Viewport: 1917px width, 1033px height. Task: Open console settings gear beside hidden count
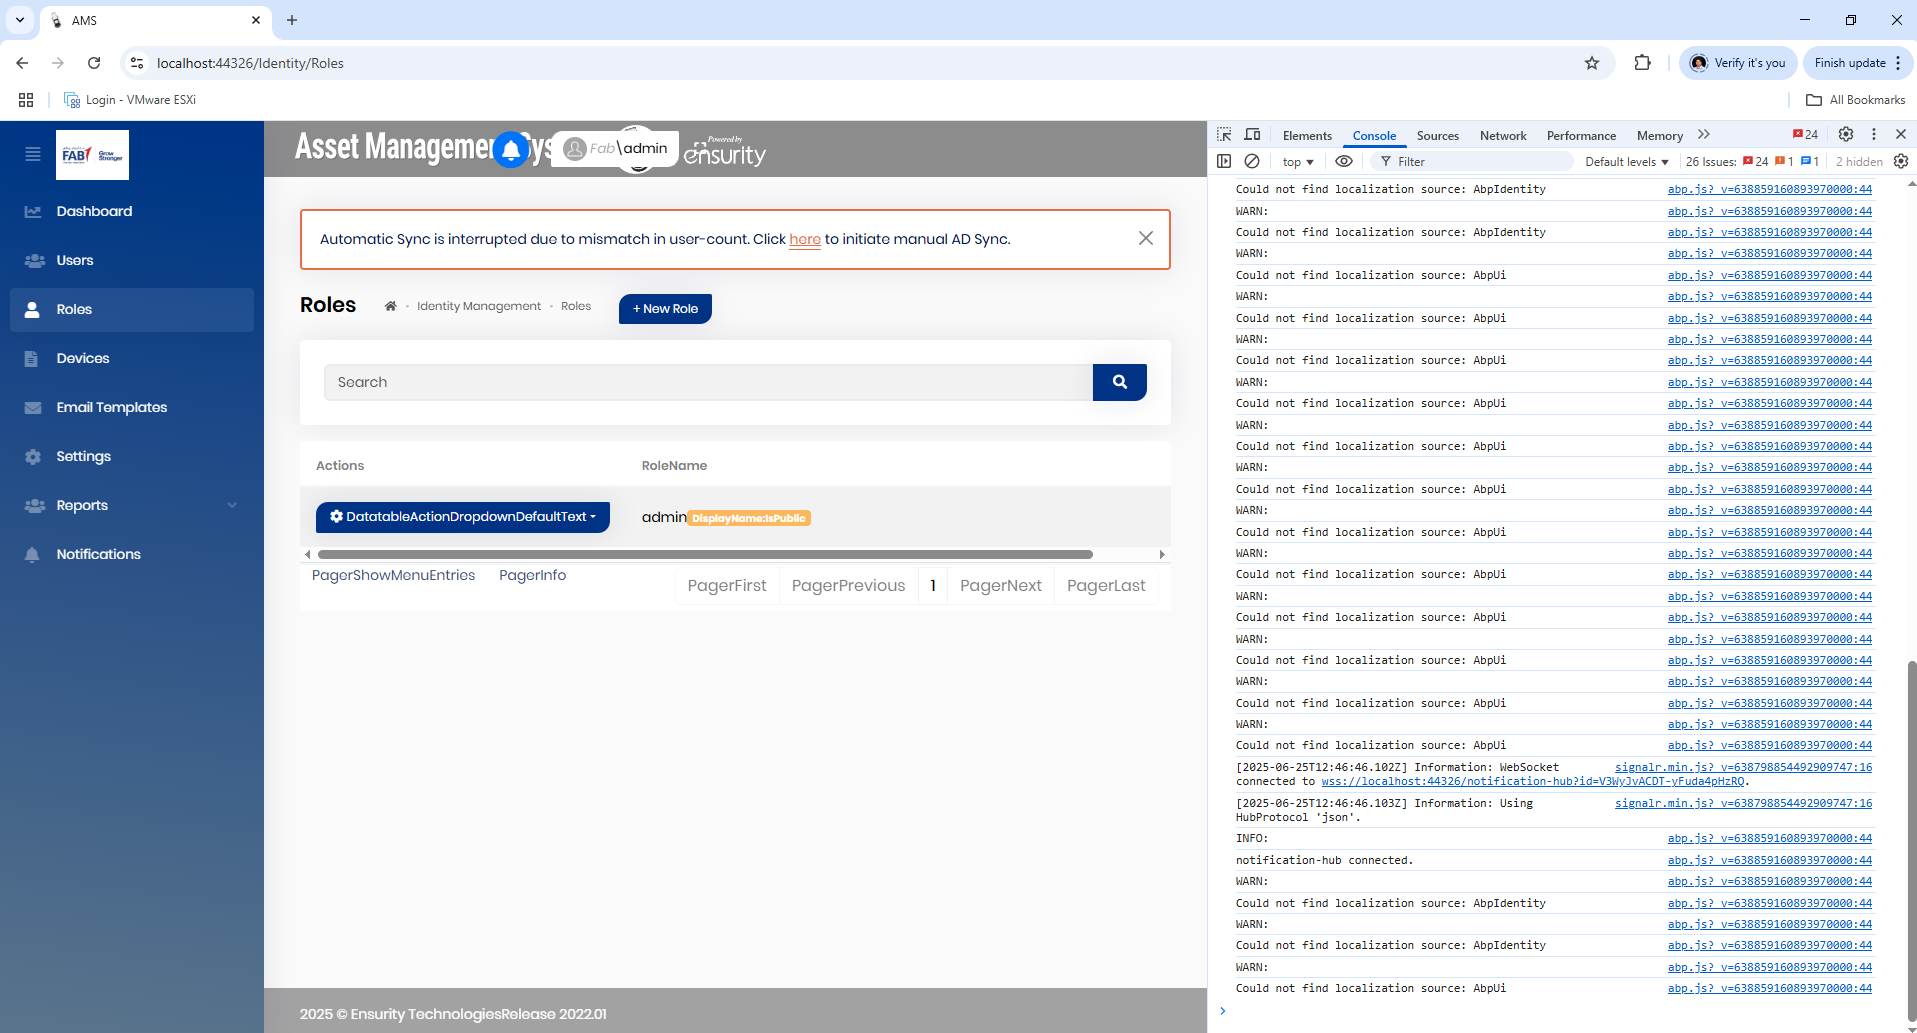pos(1901,161)
